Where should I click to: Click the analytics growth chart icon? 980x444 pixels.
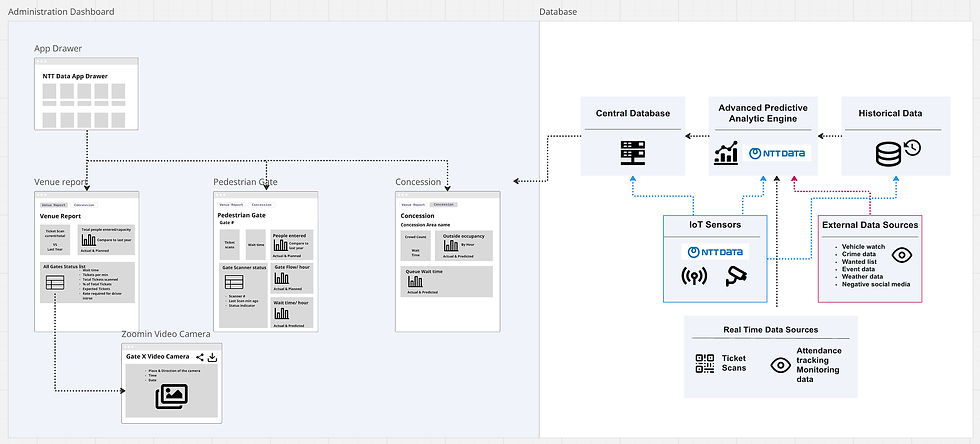click(x=726, y=153)
